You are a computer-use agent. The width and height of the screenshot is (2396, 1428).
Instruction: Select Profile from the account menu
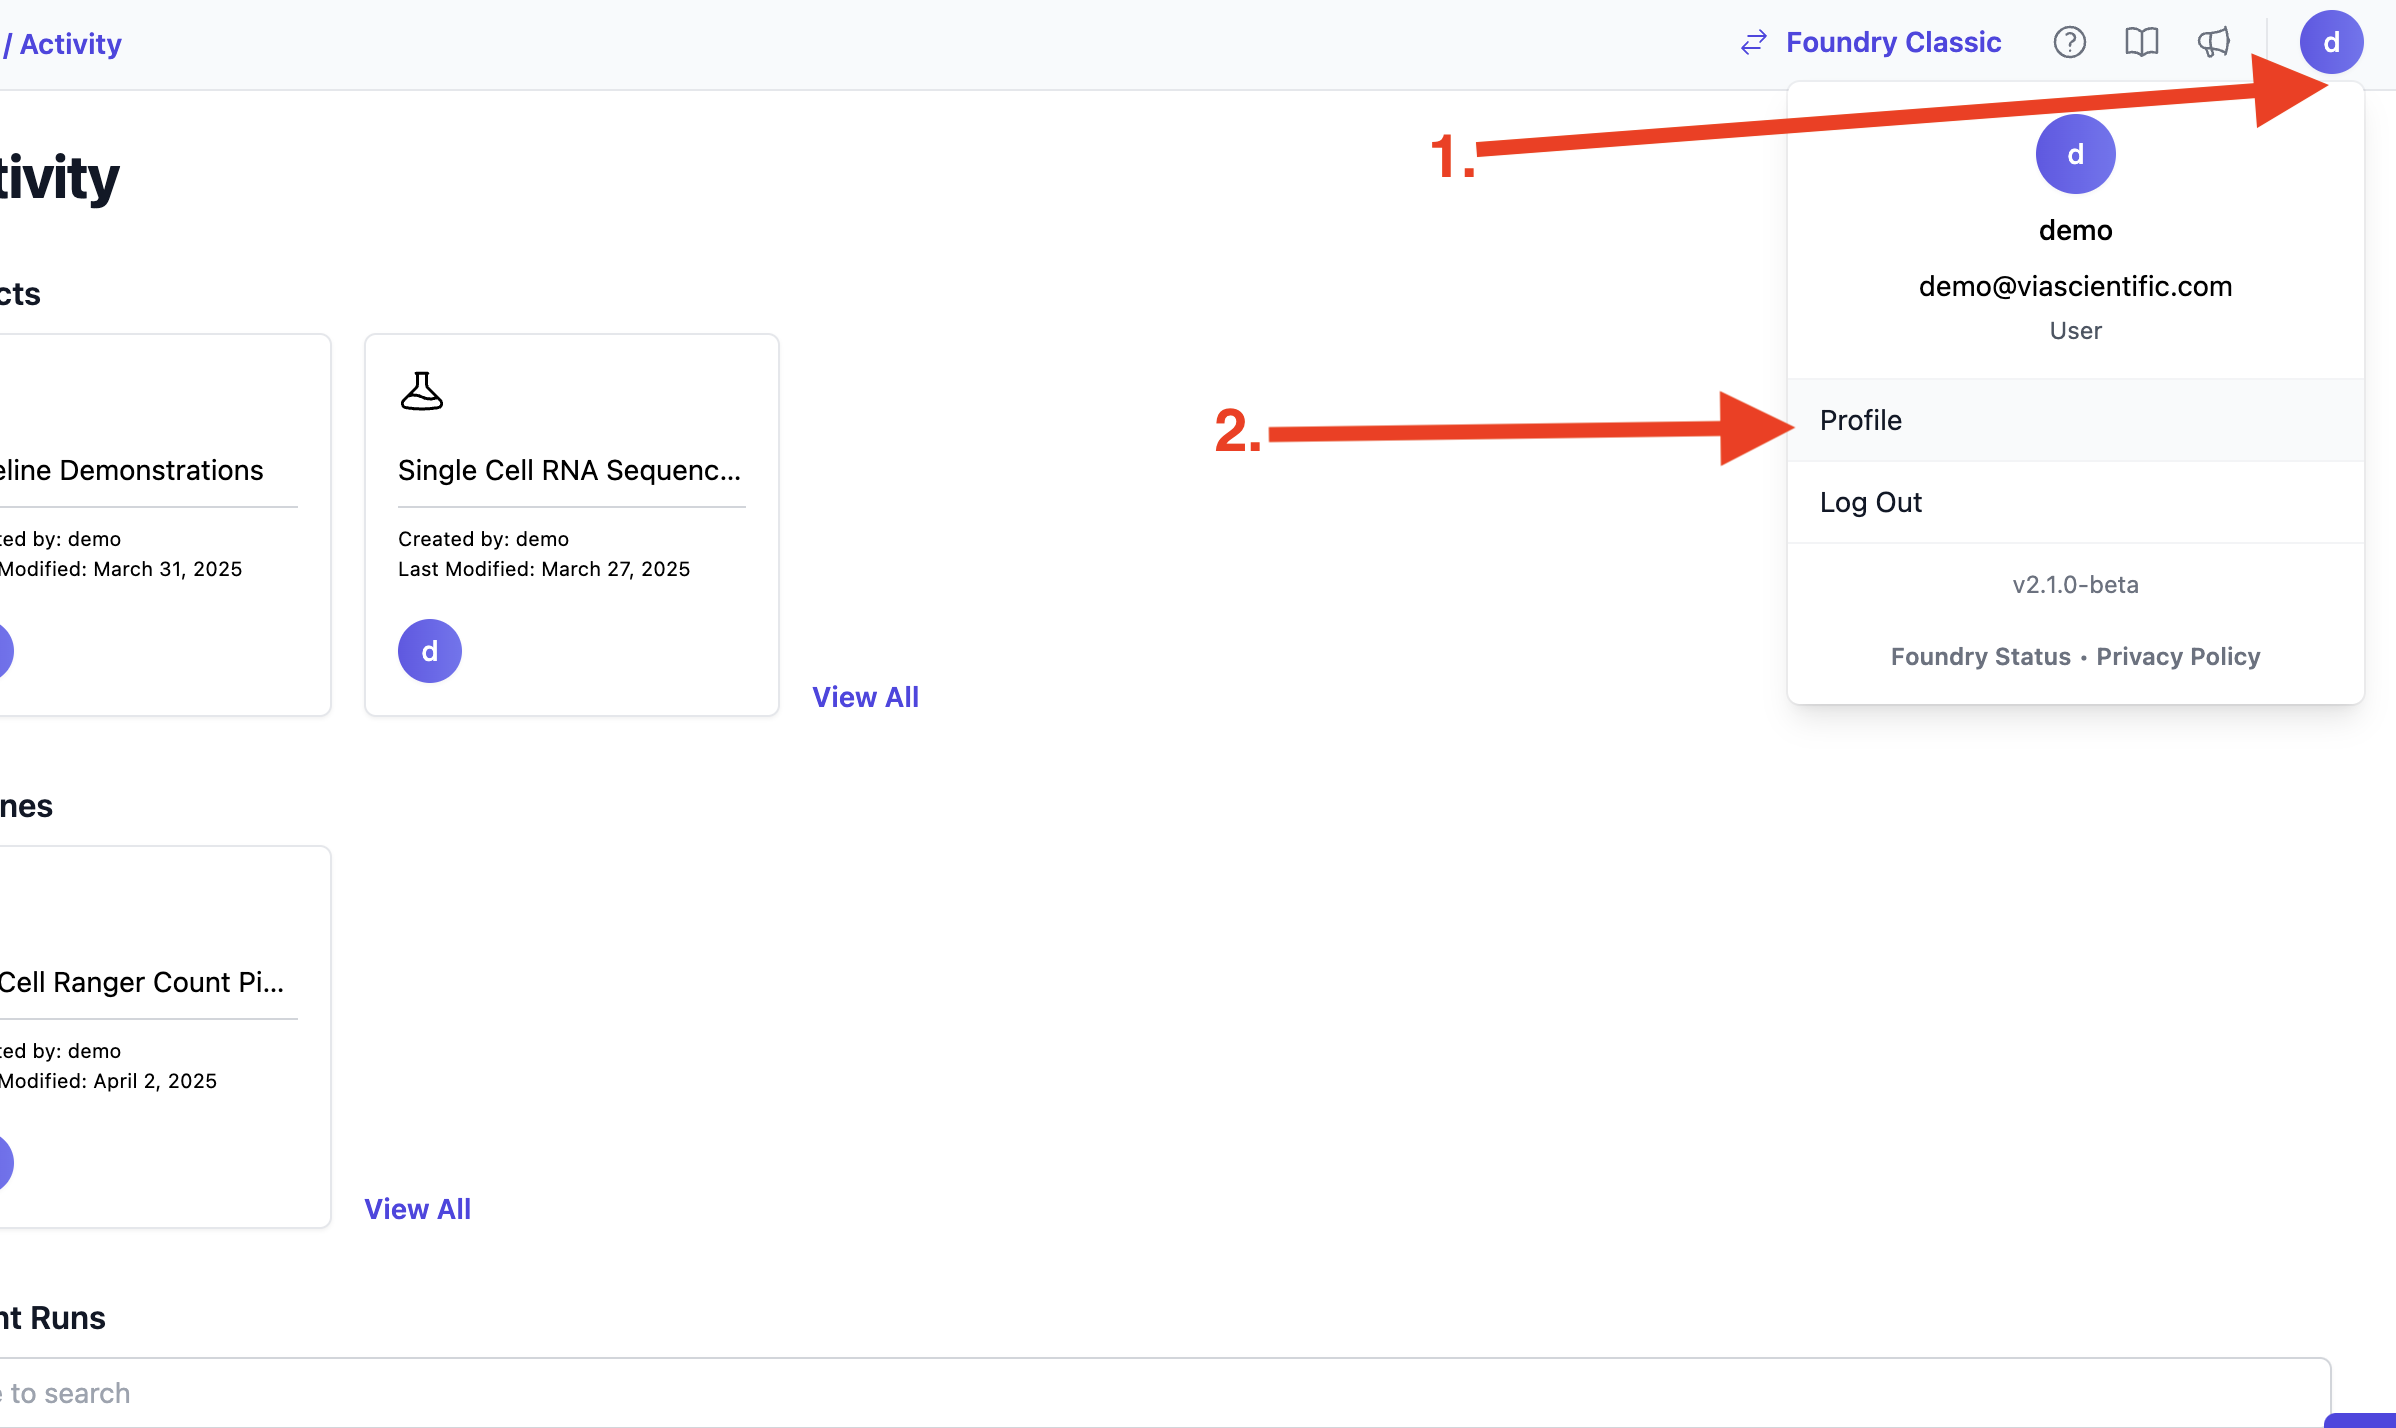tap(1860, 420)
